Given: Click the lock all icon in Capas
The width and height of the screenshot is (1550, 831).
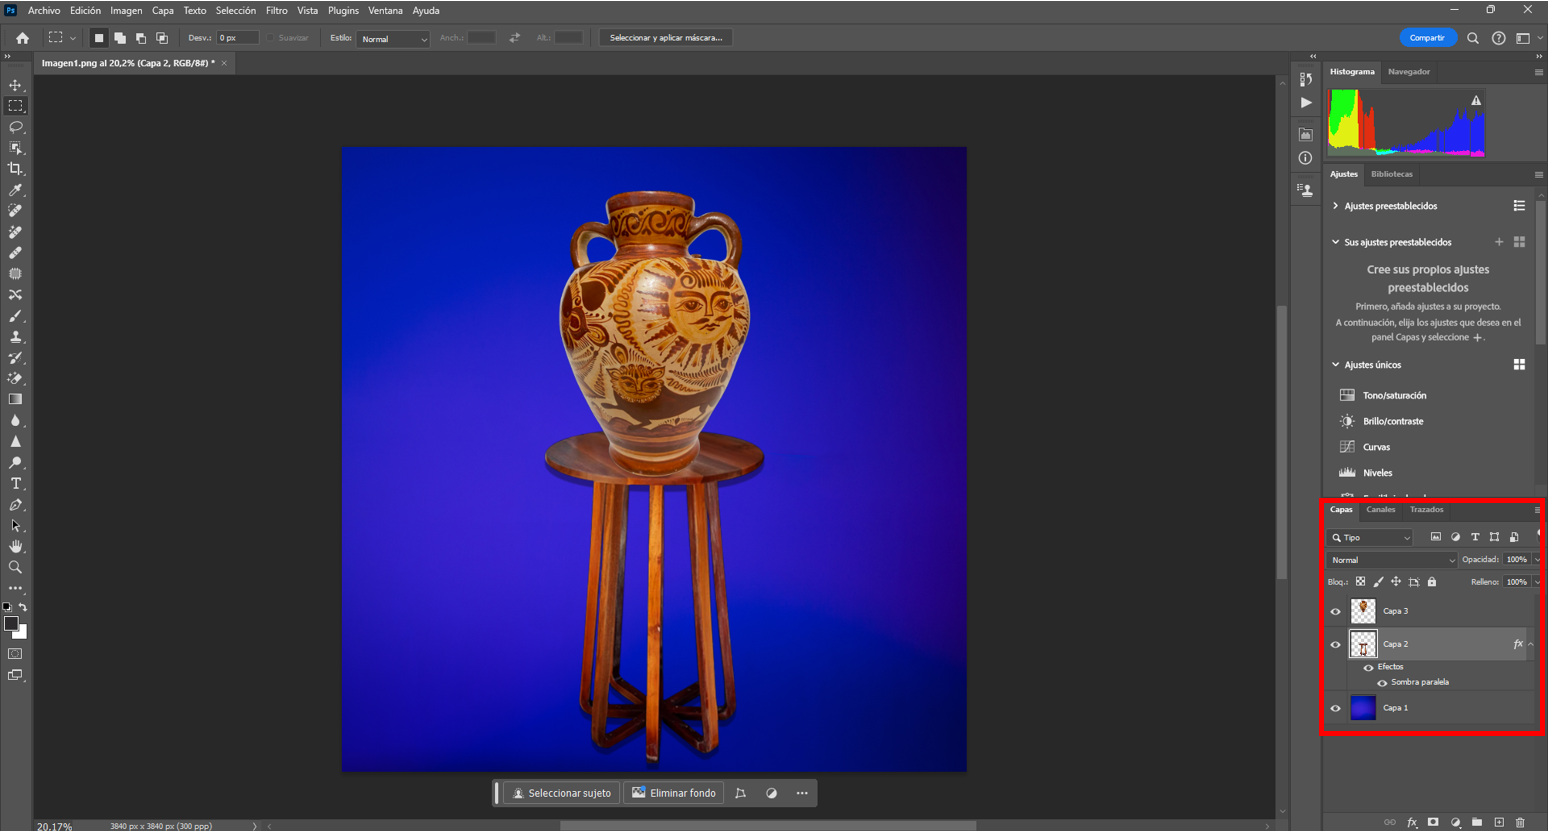Looking at the screenshot, I should click(x=1432, y=581).
